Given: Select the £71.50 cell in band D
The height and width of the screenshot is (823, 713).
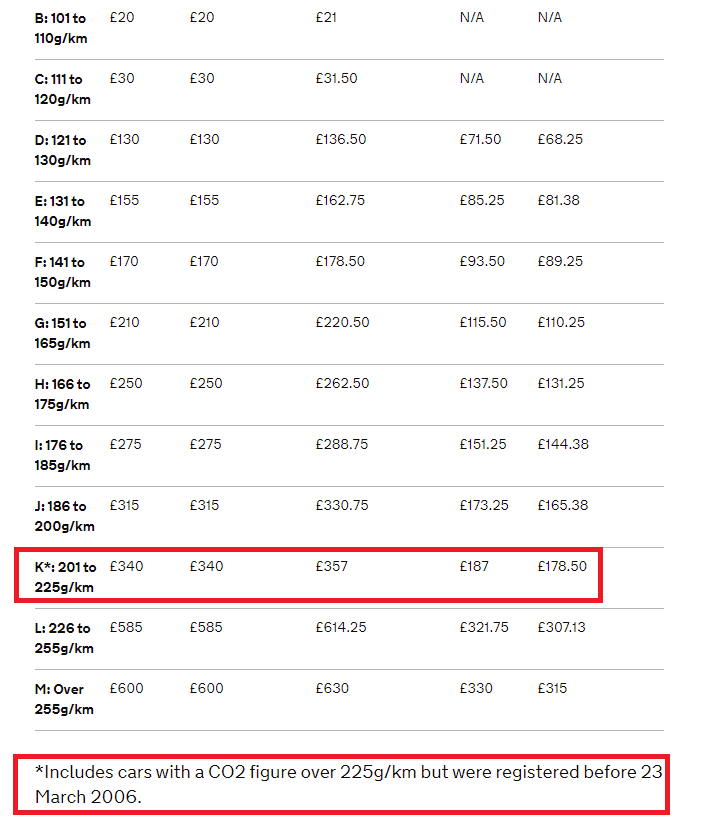Looking at the screenshot, I should [480, 139].
